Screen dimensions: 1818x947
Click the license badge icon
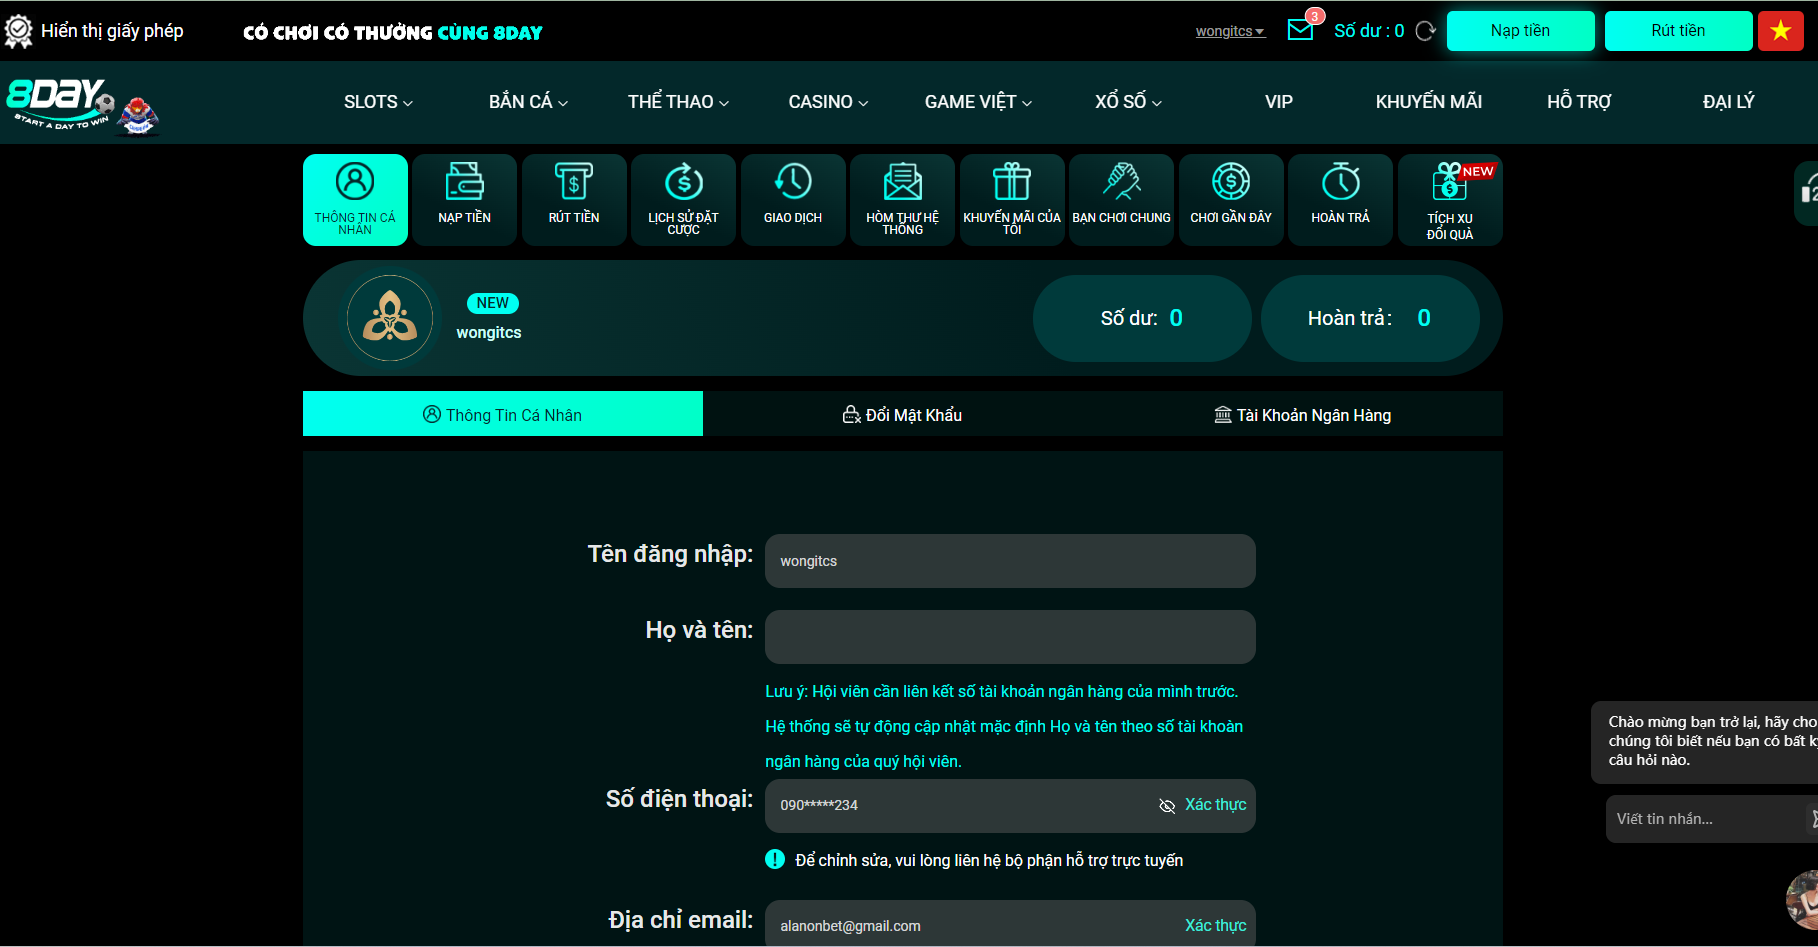click(x=18, y=31)
